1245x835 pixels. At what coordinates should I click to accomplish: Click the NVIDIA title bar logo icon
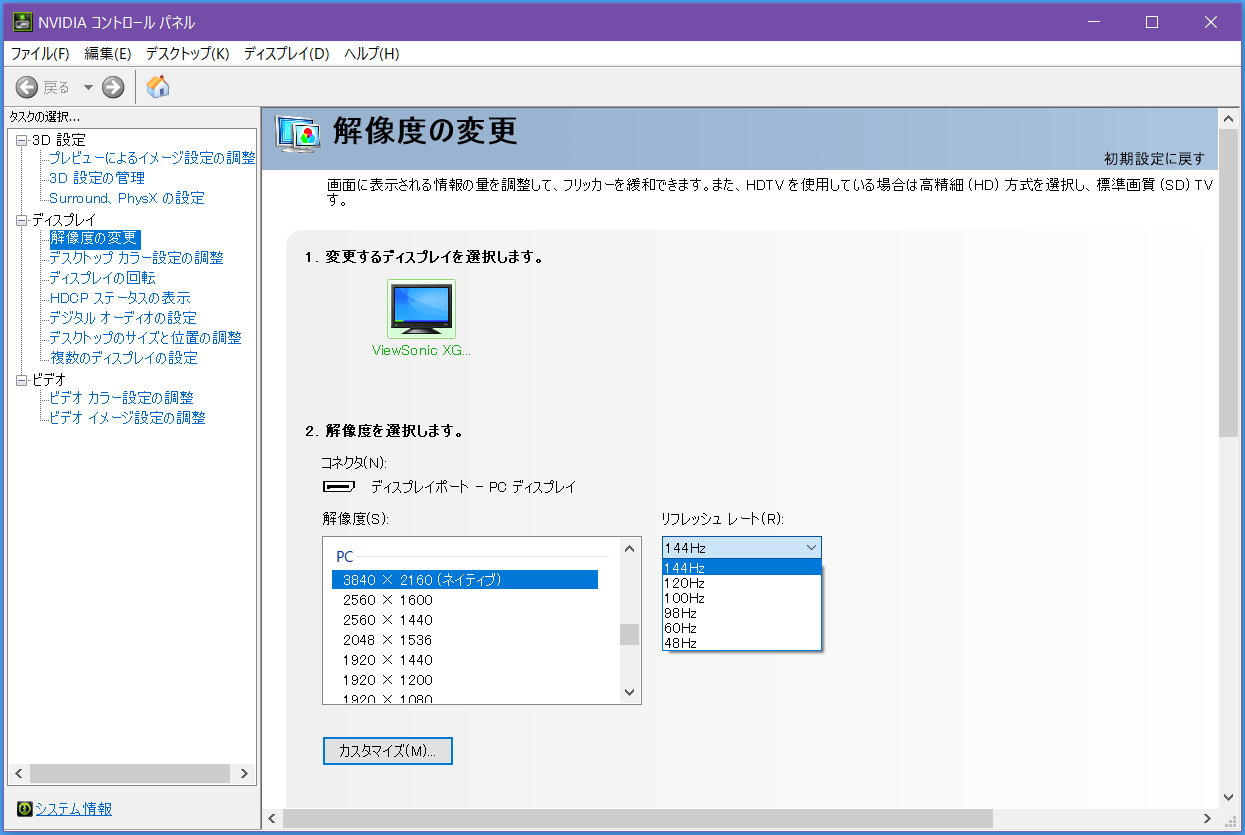click(x=22, y=22)
